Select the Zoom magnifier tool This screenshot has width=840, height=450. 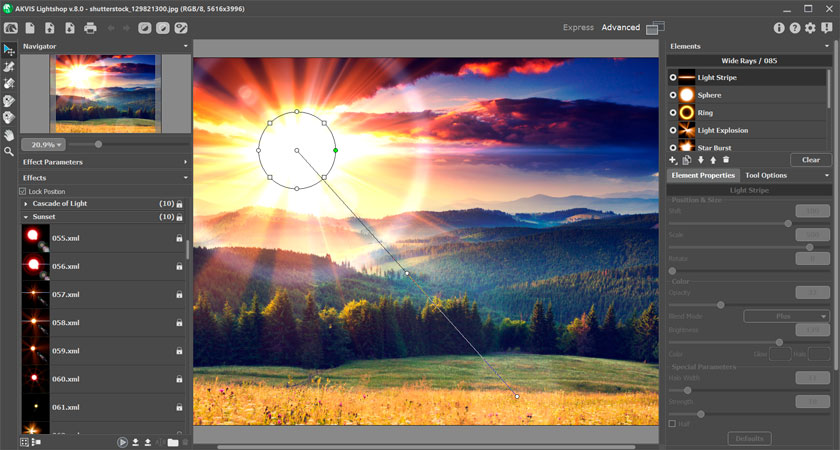pos(9,152)
